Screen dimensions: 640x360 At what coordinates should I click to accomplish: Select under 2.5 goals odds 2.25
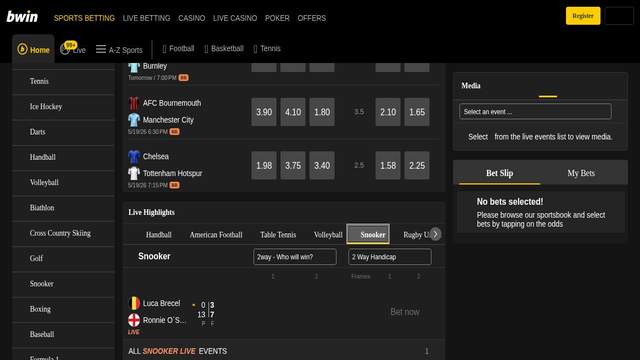point(417,165)
